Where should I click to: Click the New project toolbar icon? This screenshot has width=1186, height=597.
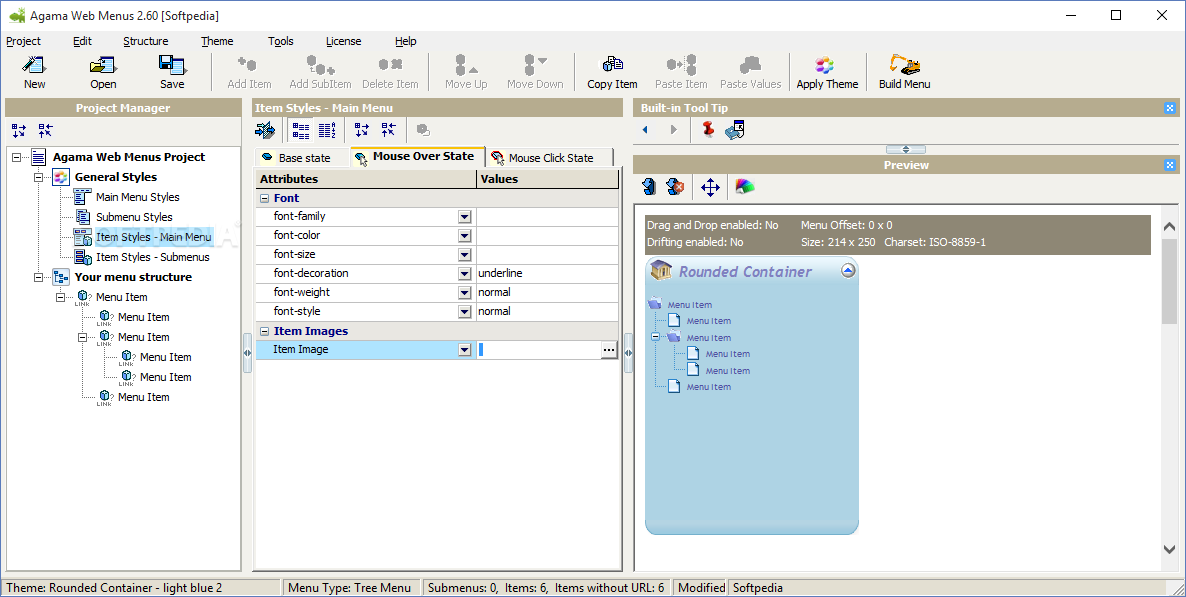coord(34,65)
